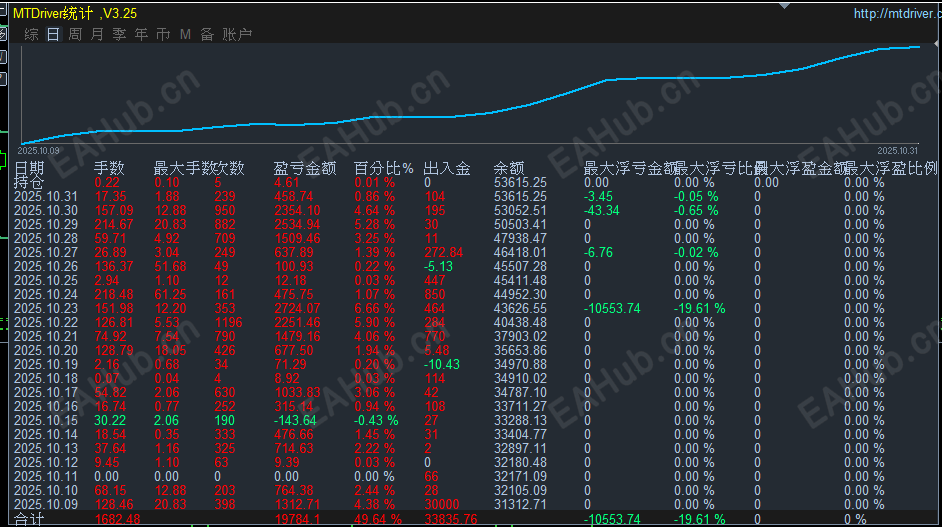Switch to the 综 summary tab
This screenshot has width=942, height=527.
(31, 35)
